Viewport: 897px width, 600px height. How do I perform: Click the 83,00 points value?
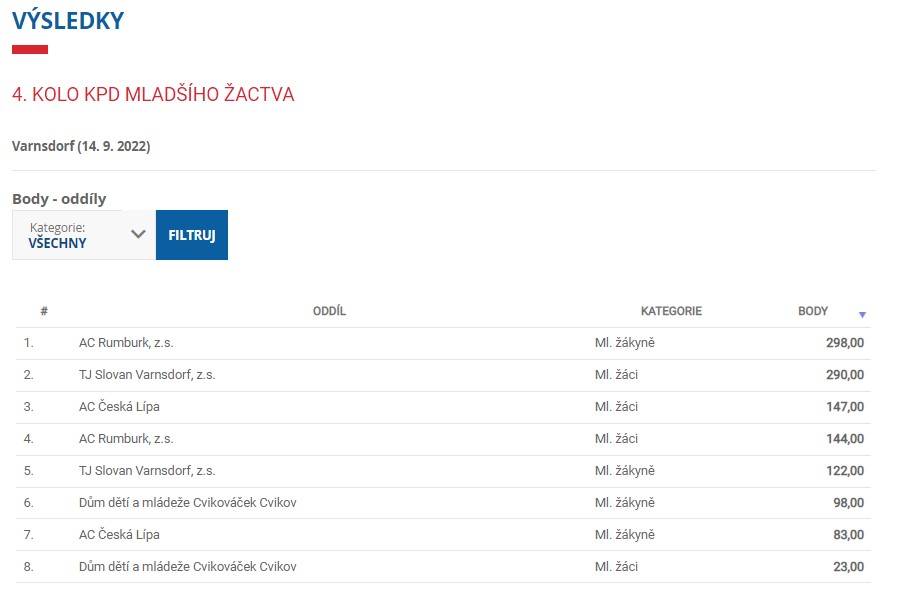tap(848, 535)
